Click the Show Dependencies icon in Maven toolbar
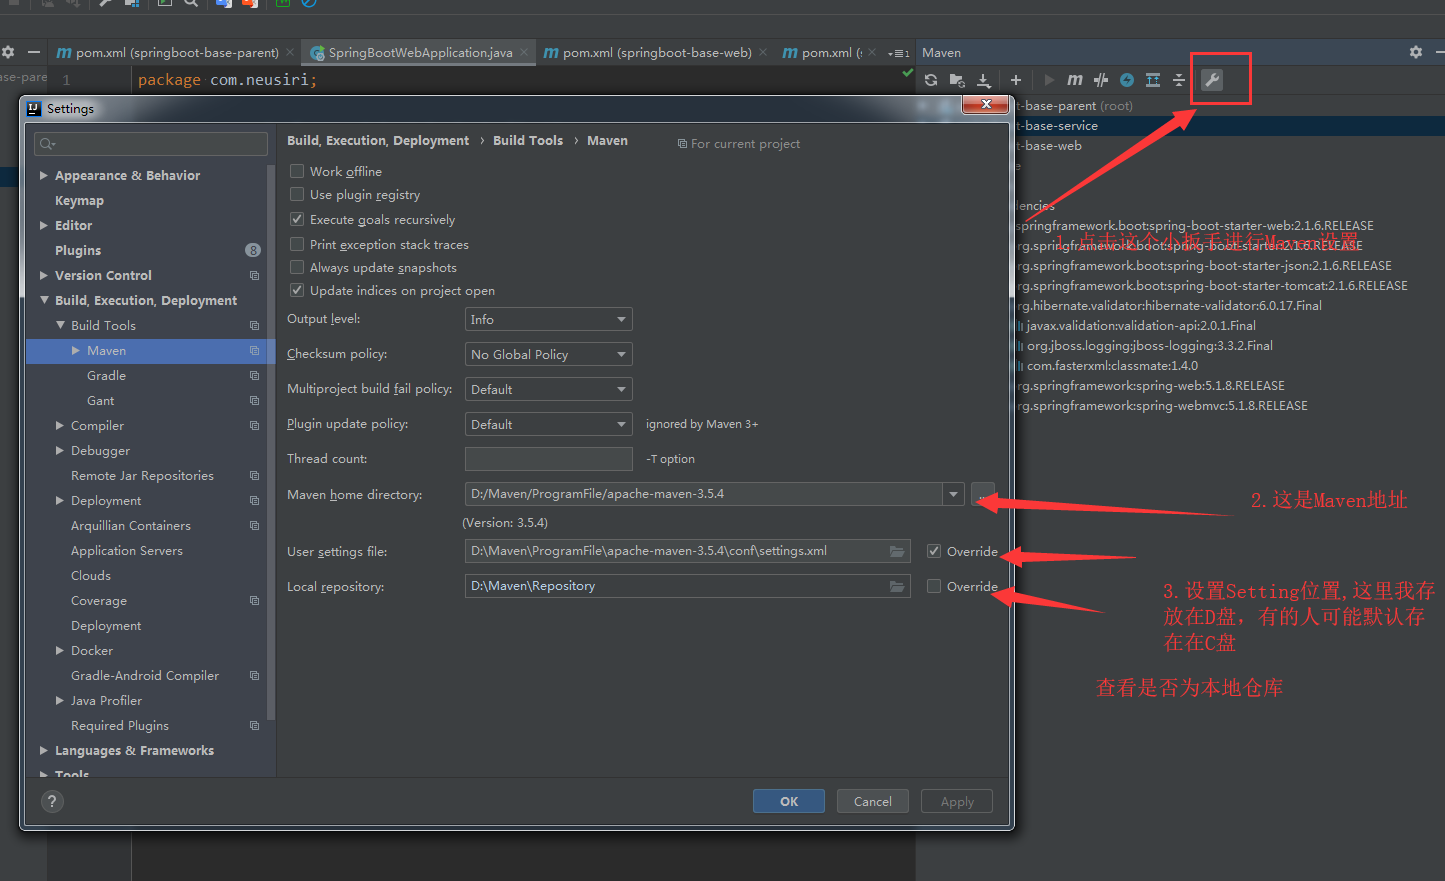Viewport: 1445px width, 881px height. point(1153,80)
